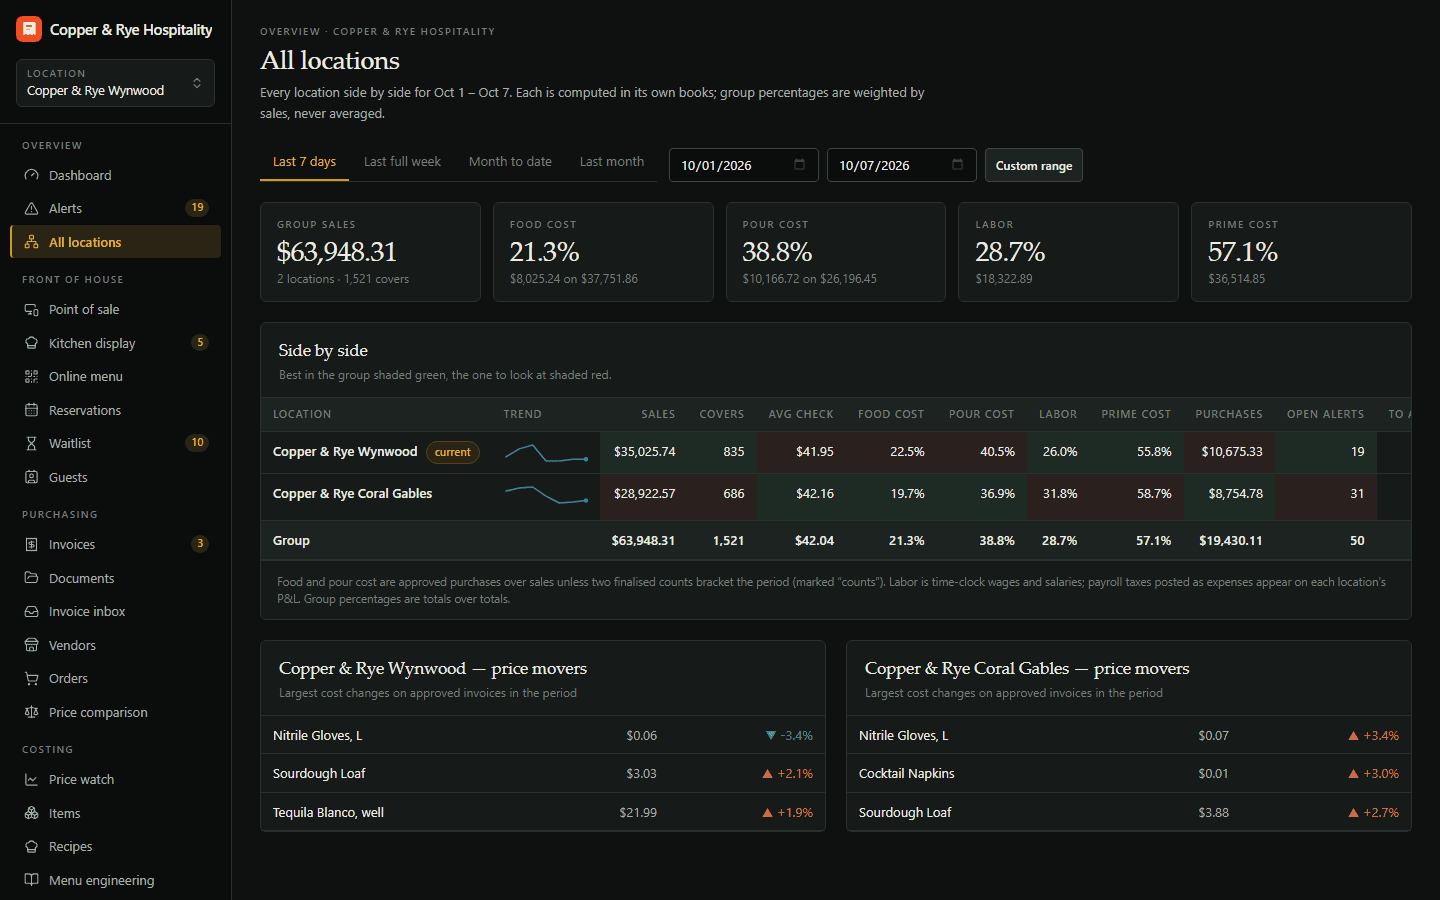Click the end date field 10/07/2026
The image size is (1440, 900).
(901, 165)
